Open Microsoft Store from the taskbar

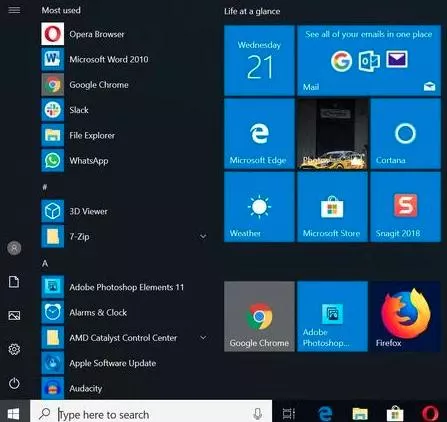coord(395,414)
